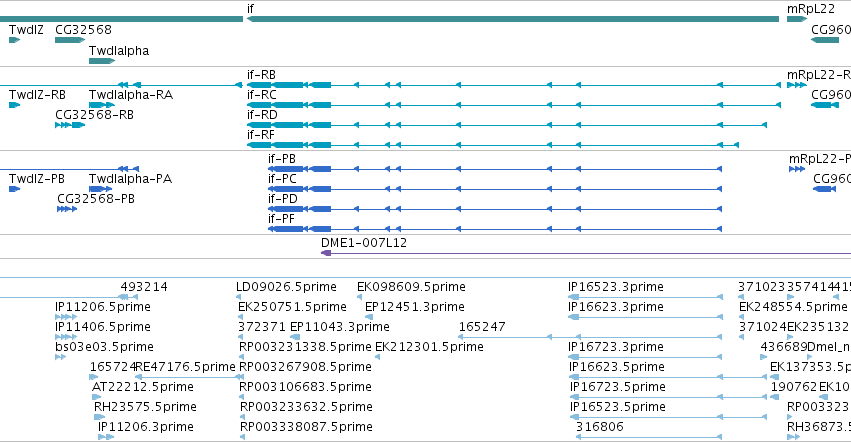Select the IP16723.5prime EST label
Screen dimensions: 851x442
point(618,387)
